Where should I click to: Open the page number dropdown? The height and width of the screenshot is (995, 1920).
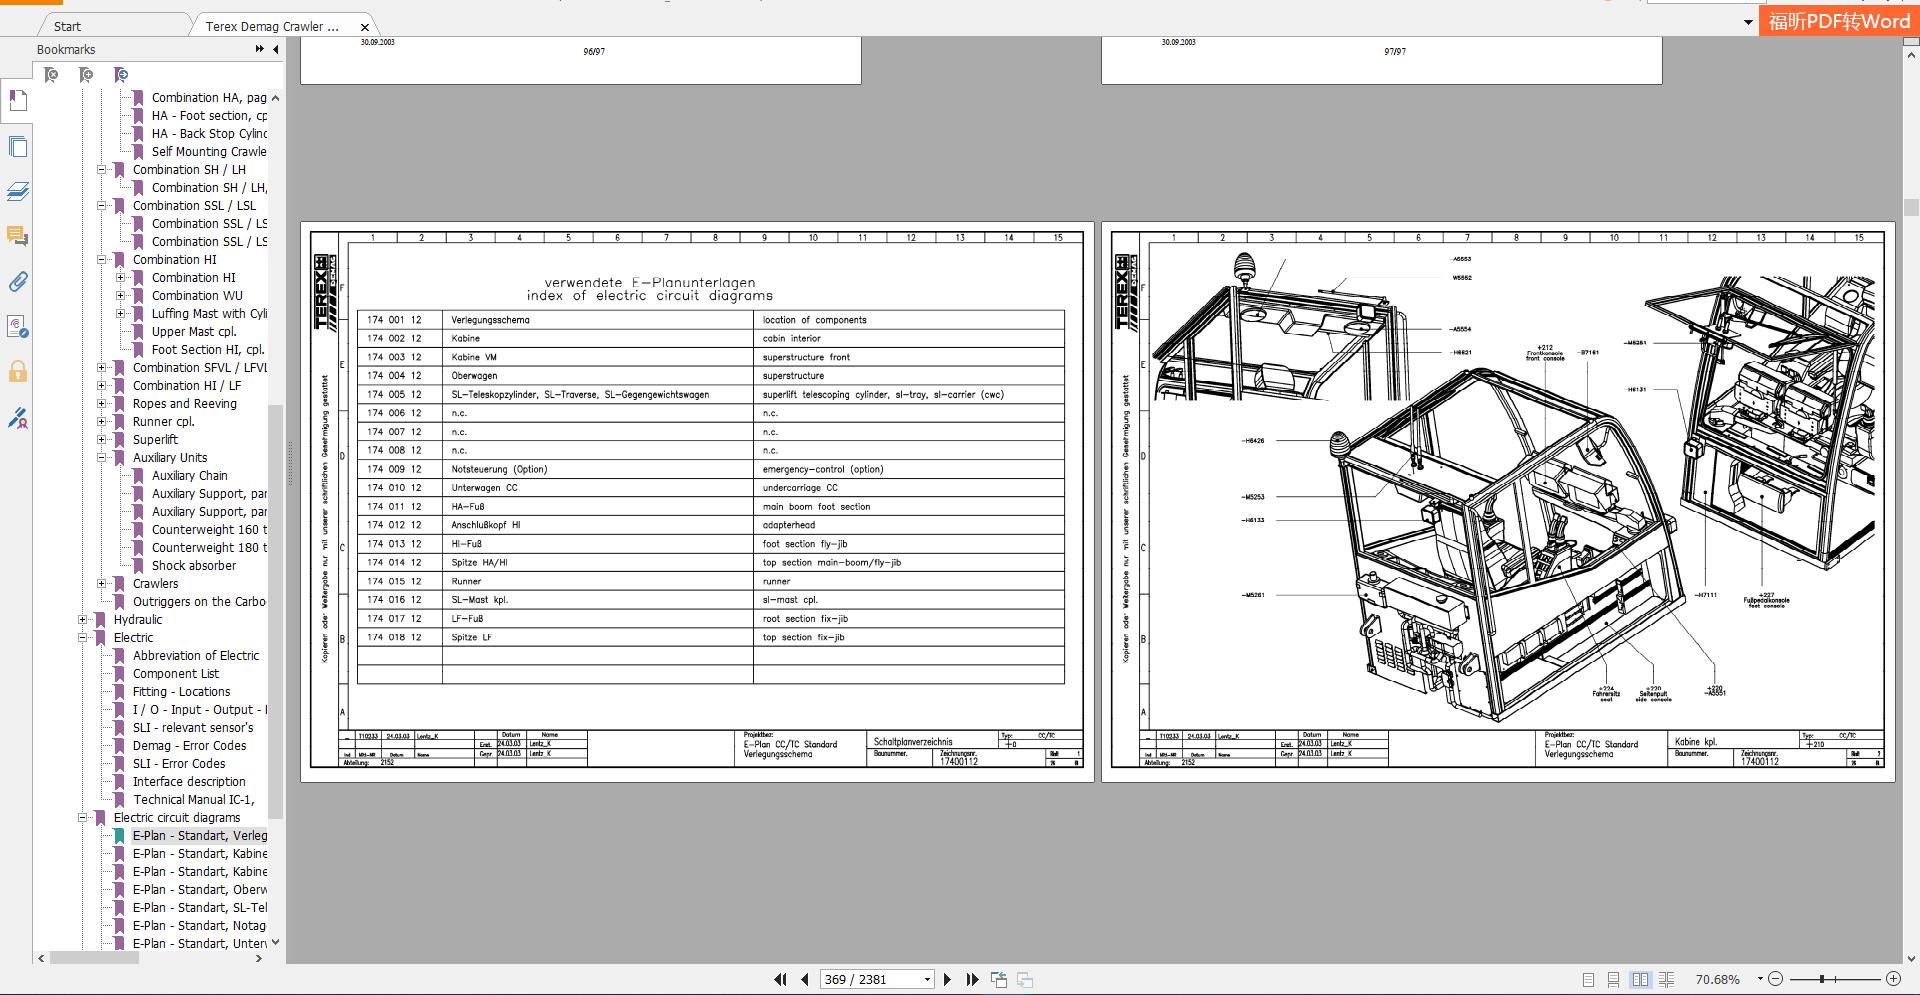point(927,980)
